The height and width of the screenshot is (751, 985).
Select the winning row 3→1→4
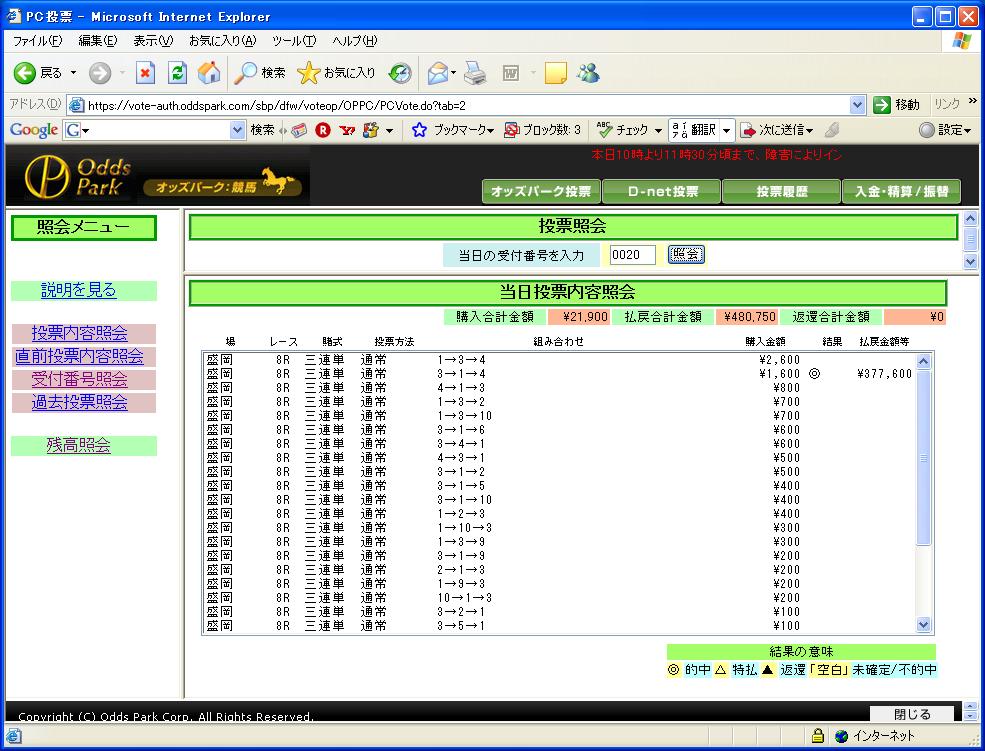click(559, 374)
